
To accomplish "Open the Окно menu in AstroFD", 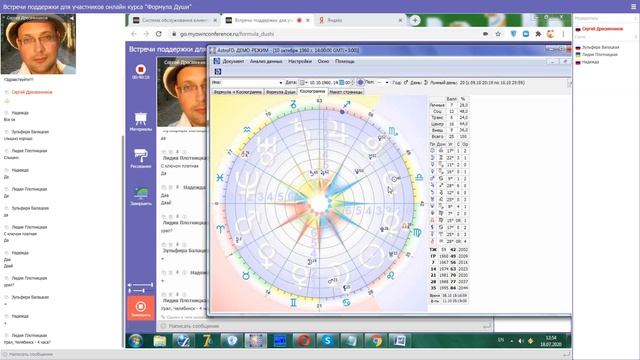I will pos(323,61).
